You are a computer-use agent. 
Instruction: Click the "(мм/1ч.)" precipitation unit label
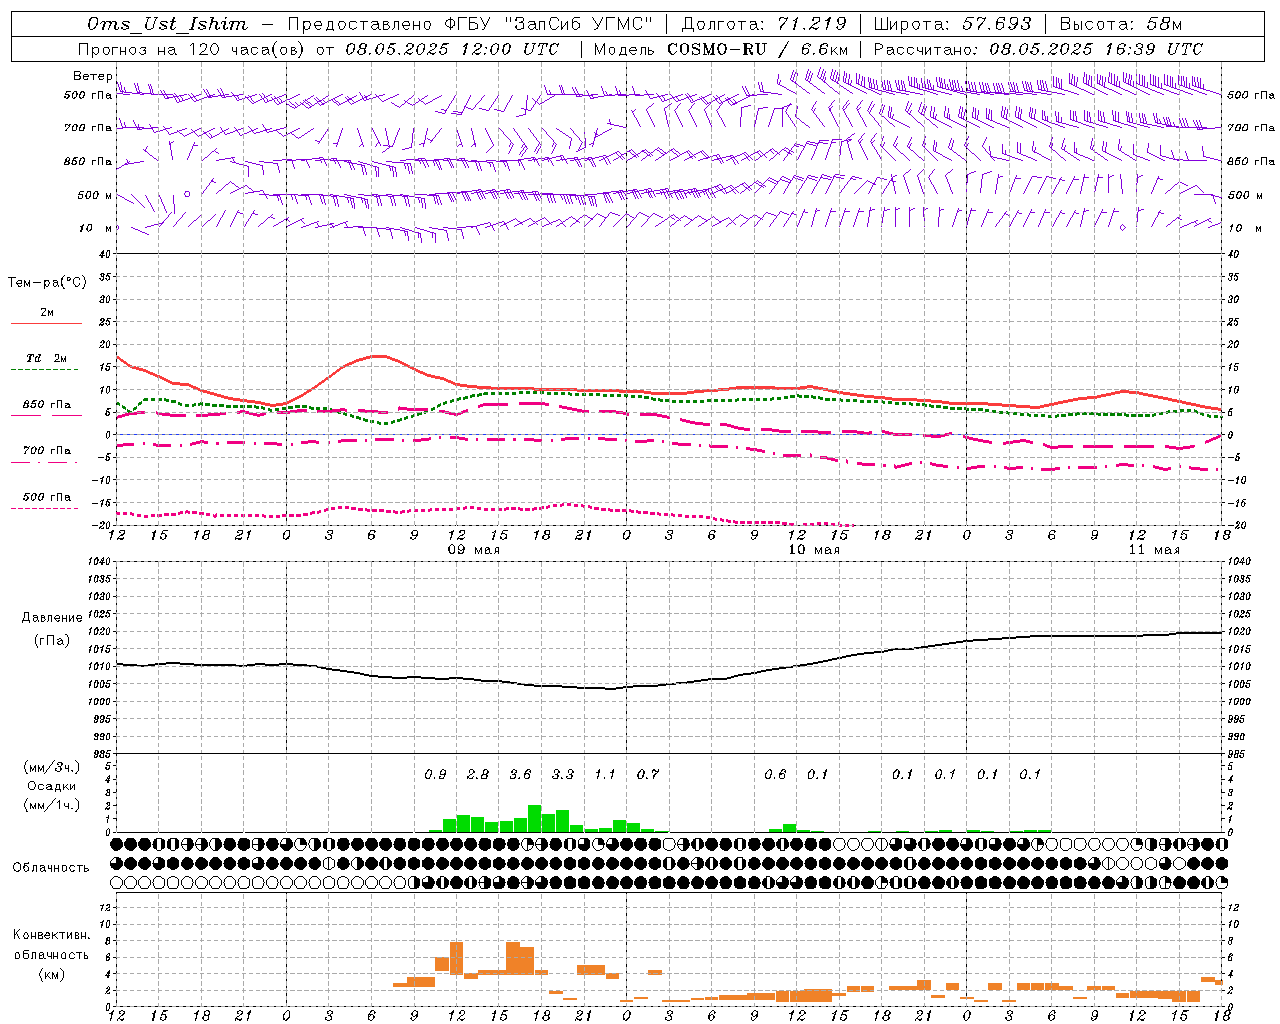tap(52, 805)
